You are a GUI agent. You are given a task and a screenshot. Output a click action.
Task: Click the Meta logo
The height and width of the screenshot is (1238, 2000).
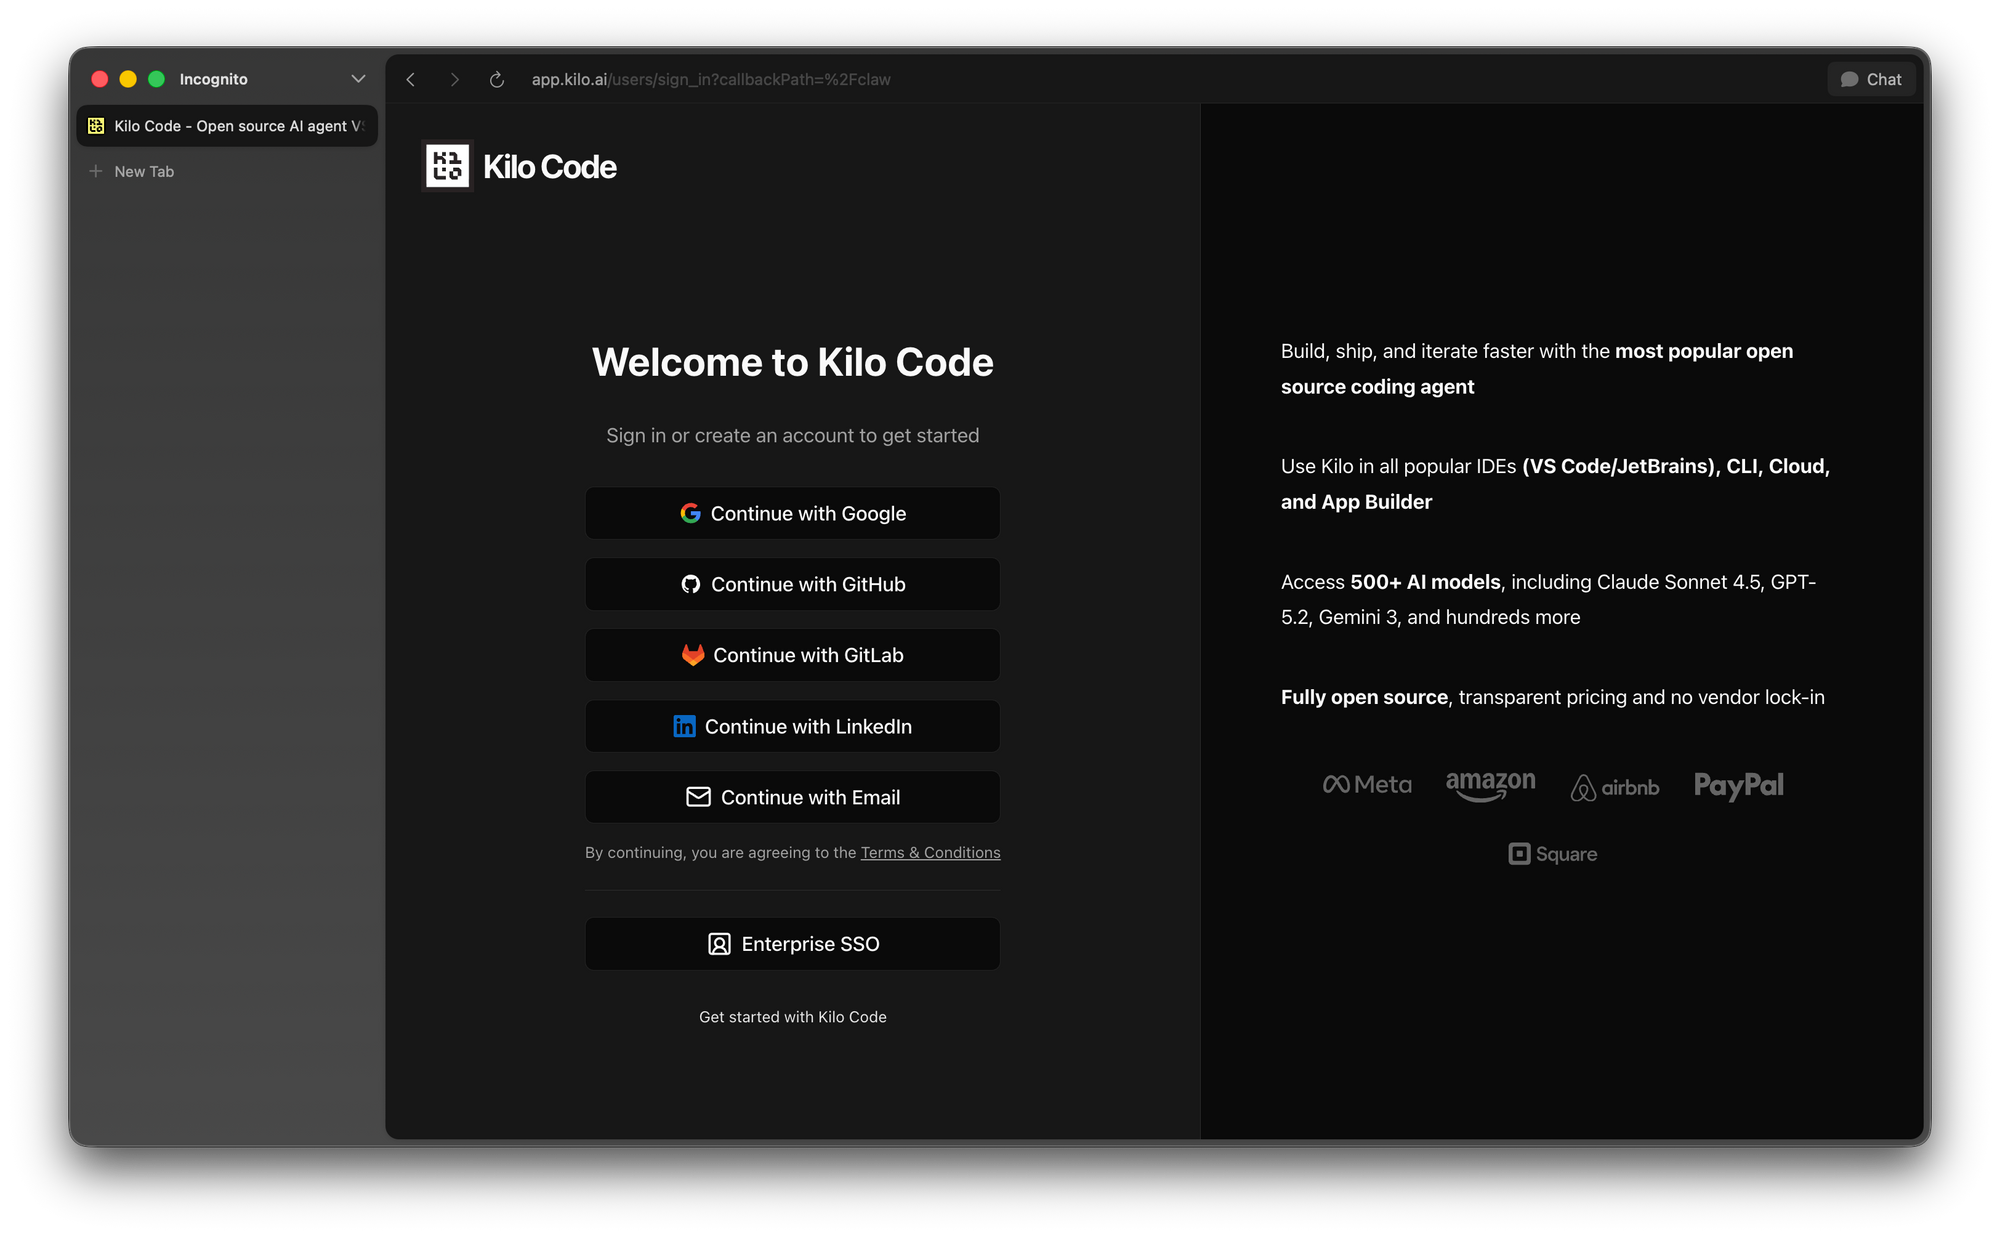pyautogui.click(x=1367, y=785)
